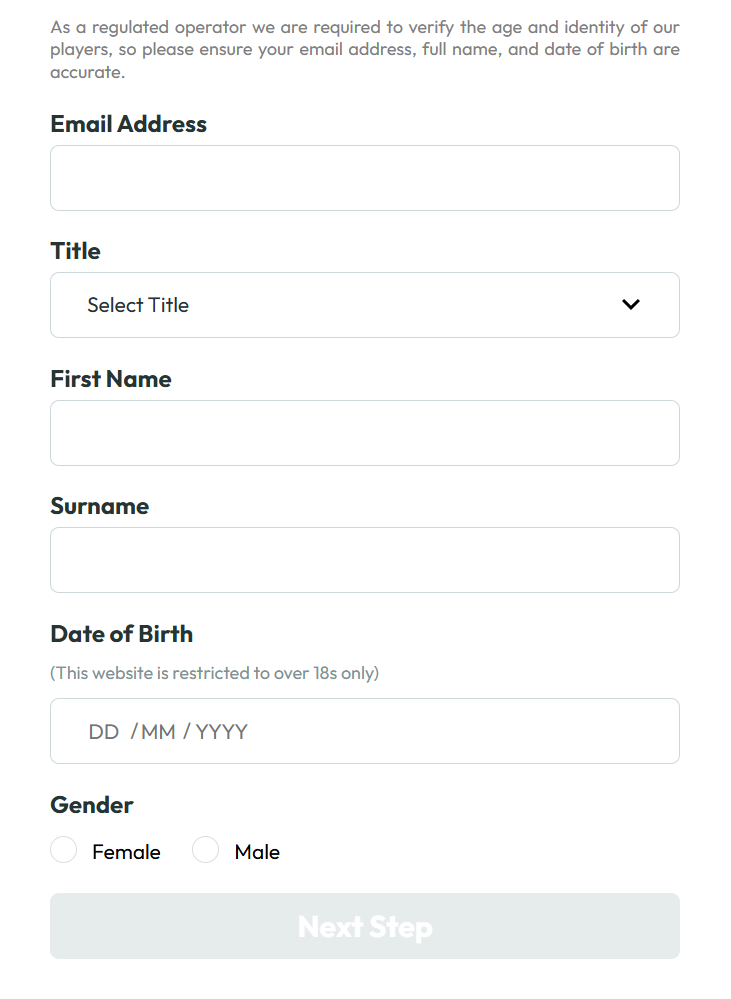Select the Female radio button circle
This screenshot has width=731, height=999.
point(64,850)
